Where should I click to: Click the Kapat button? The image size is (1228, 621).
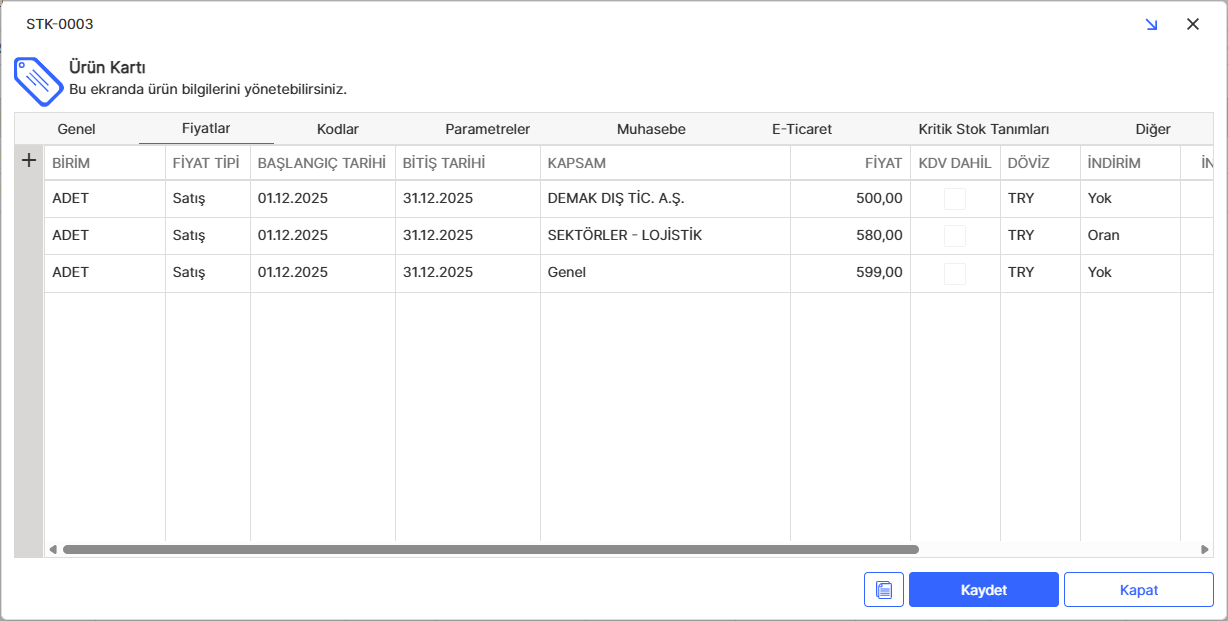1138,590
